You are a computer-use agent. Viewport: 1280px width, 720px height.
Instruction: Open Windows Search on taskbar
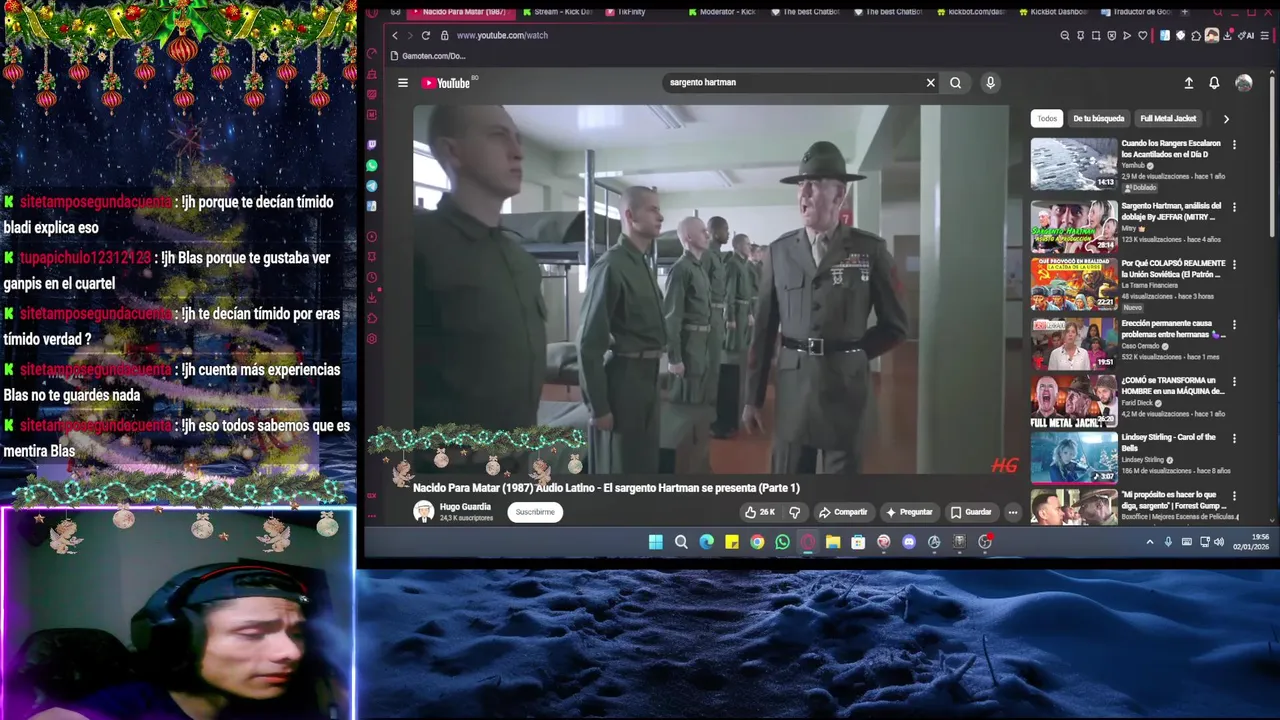pyautogui.click(x=681, y=542)
